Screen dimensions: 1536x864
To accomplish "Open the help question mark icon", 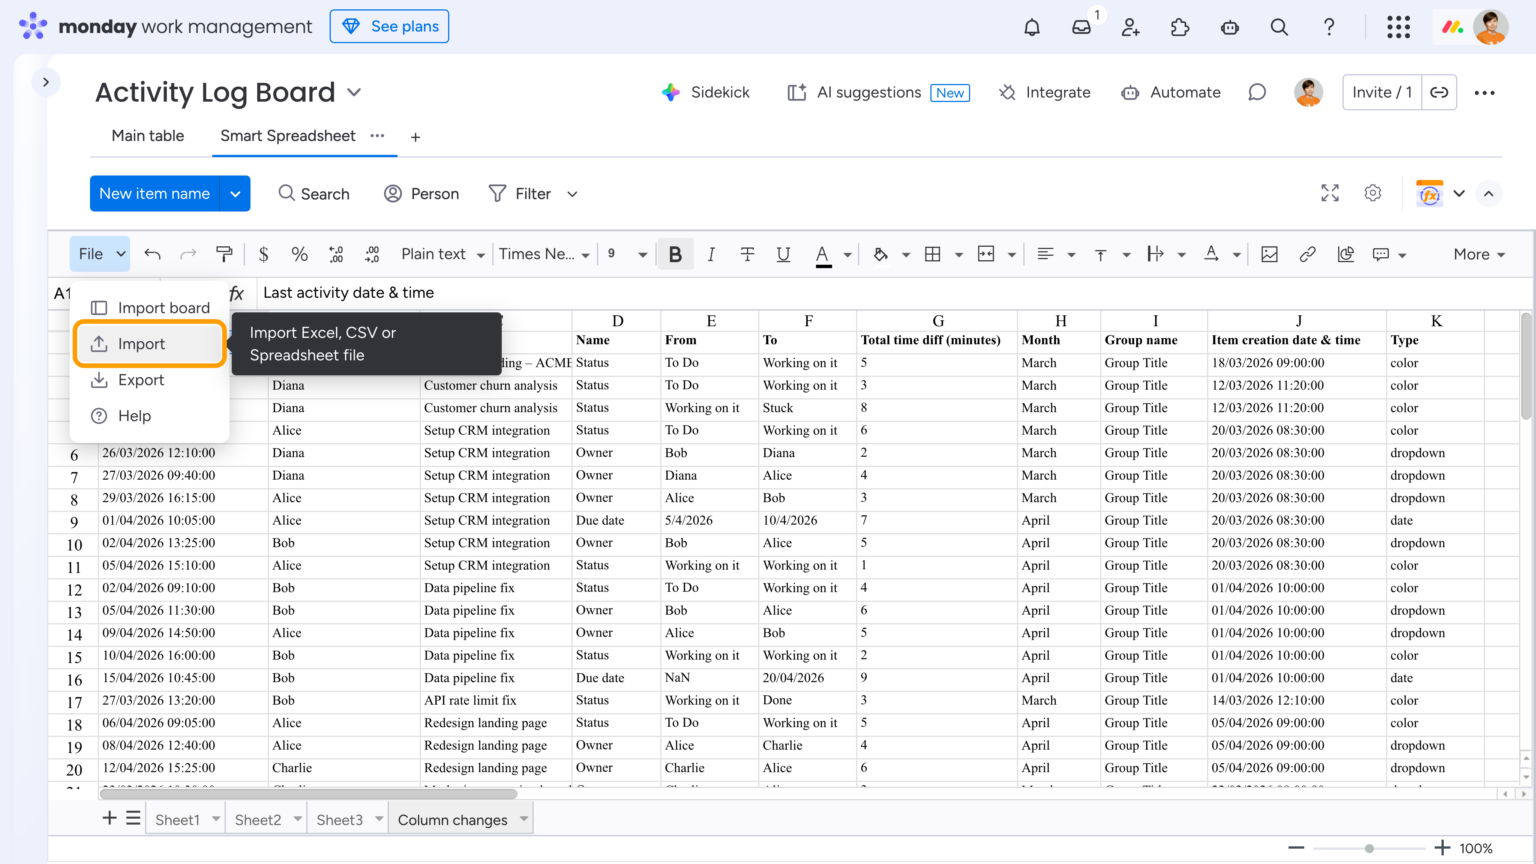I will point(1329,27).
